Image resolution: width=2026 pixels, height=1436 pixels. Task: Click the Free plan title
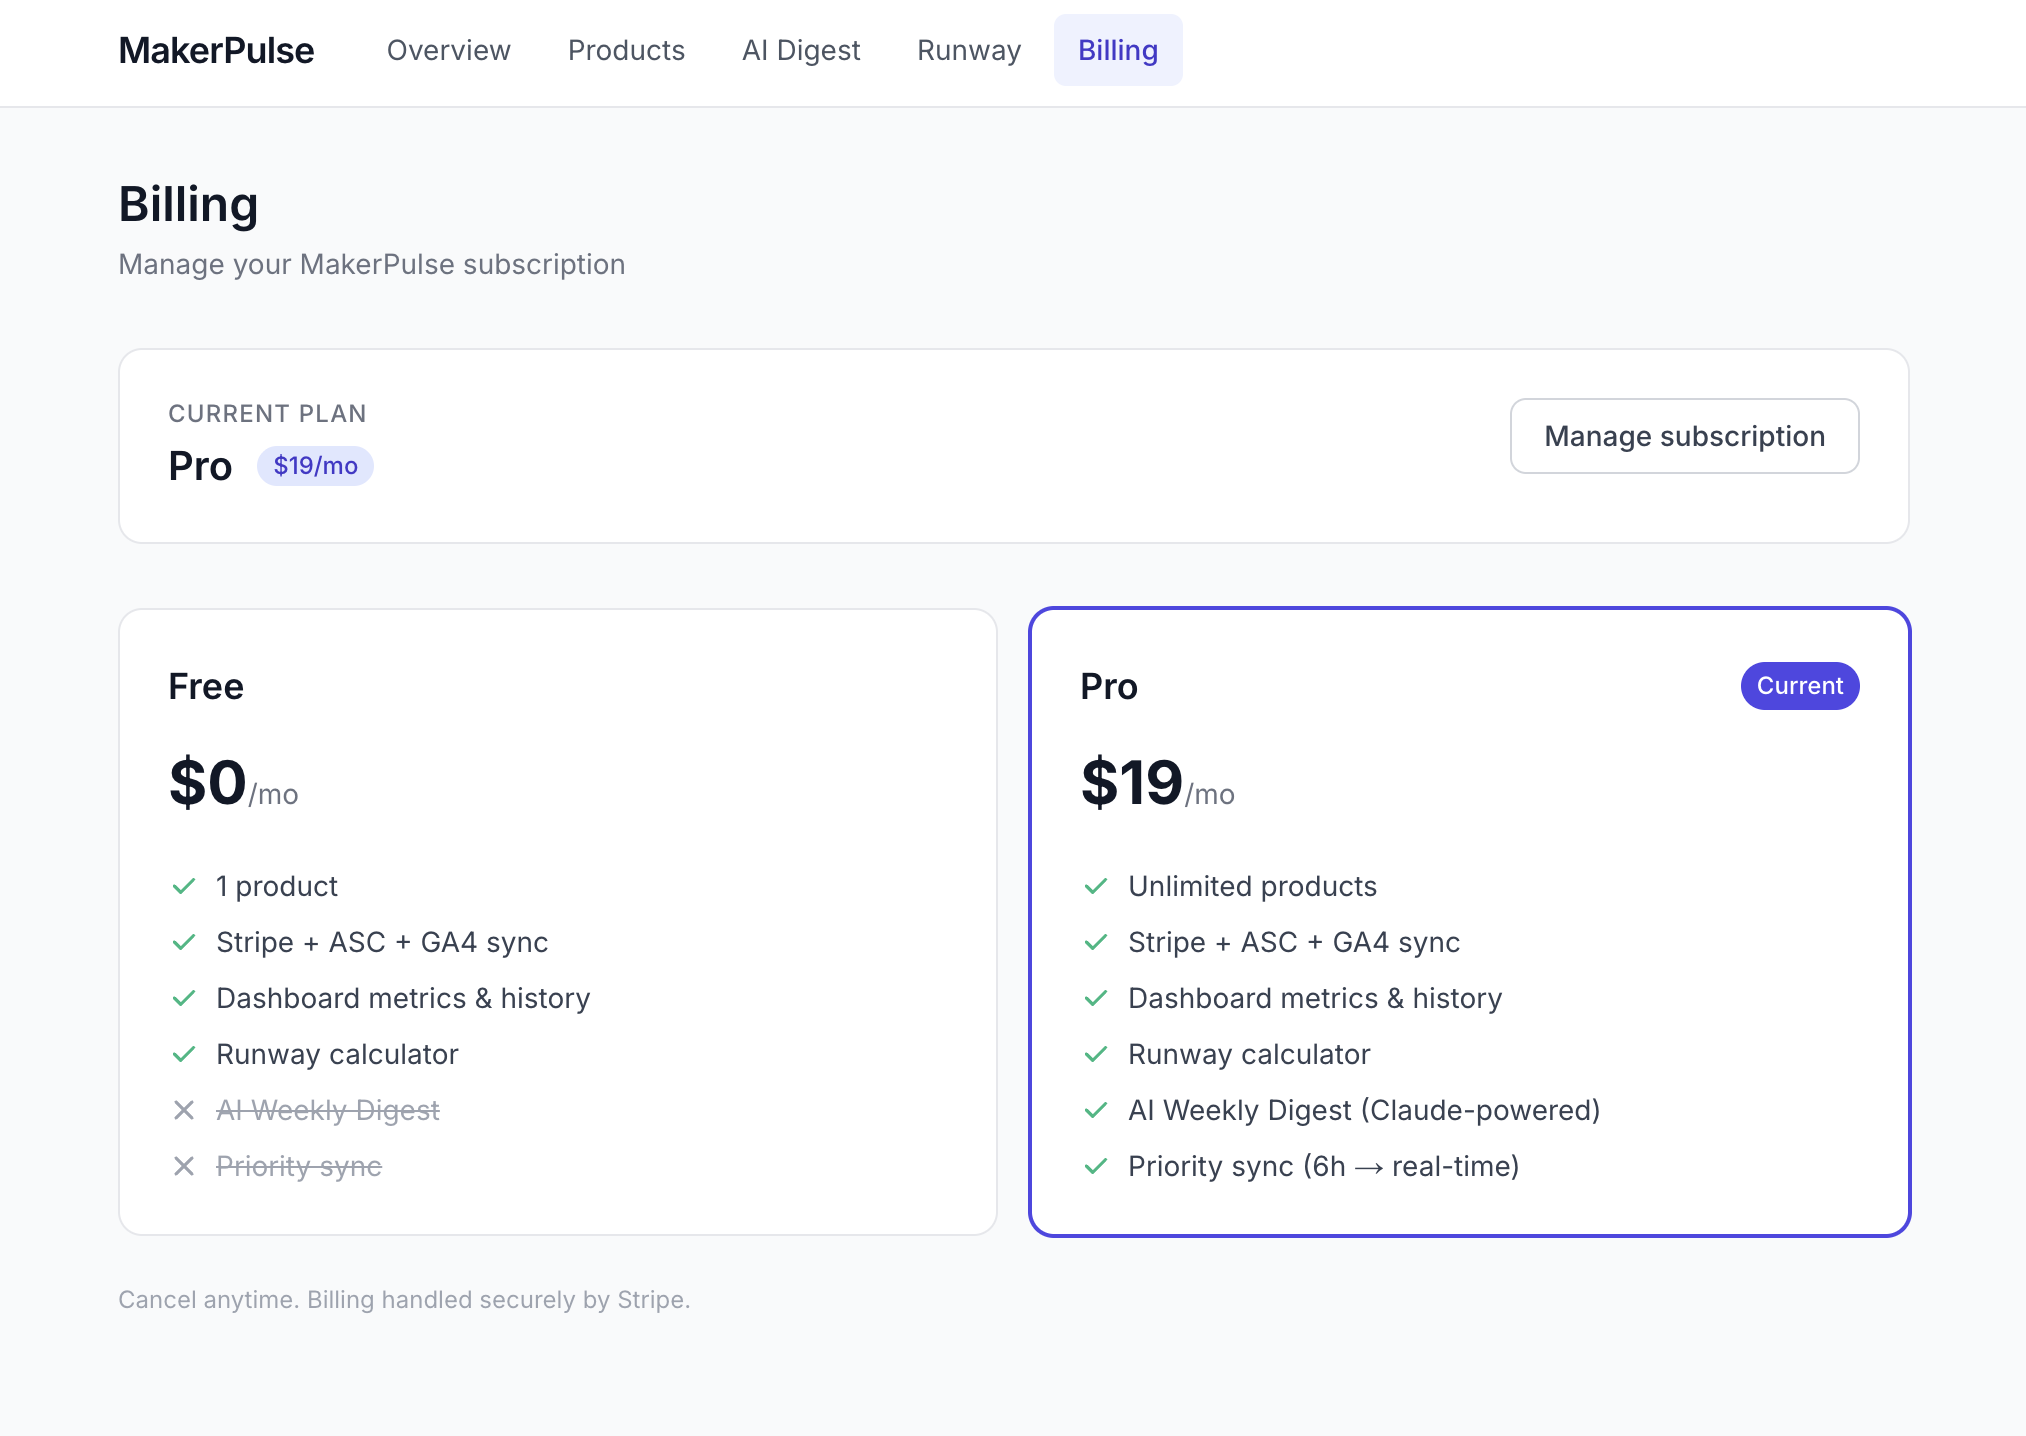(x=206, y=687)
